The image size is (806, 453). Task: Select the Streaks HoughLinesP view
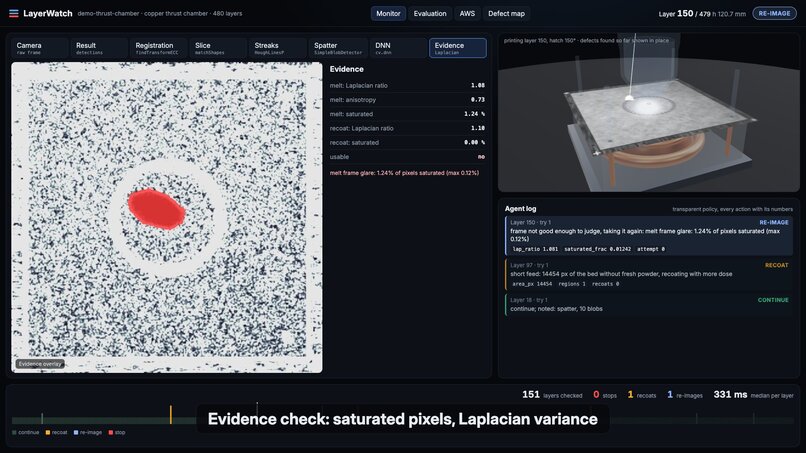tap(279, 48)
